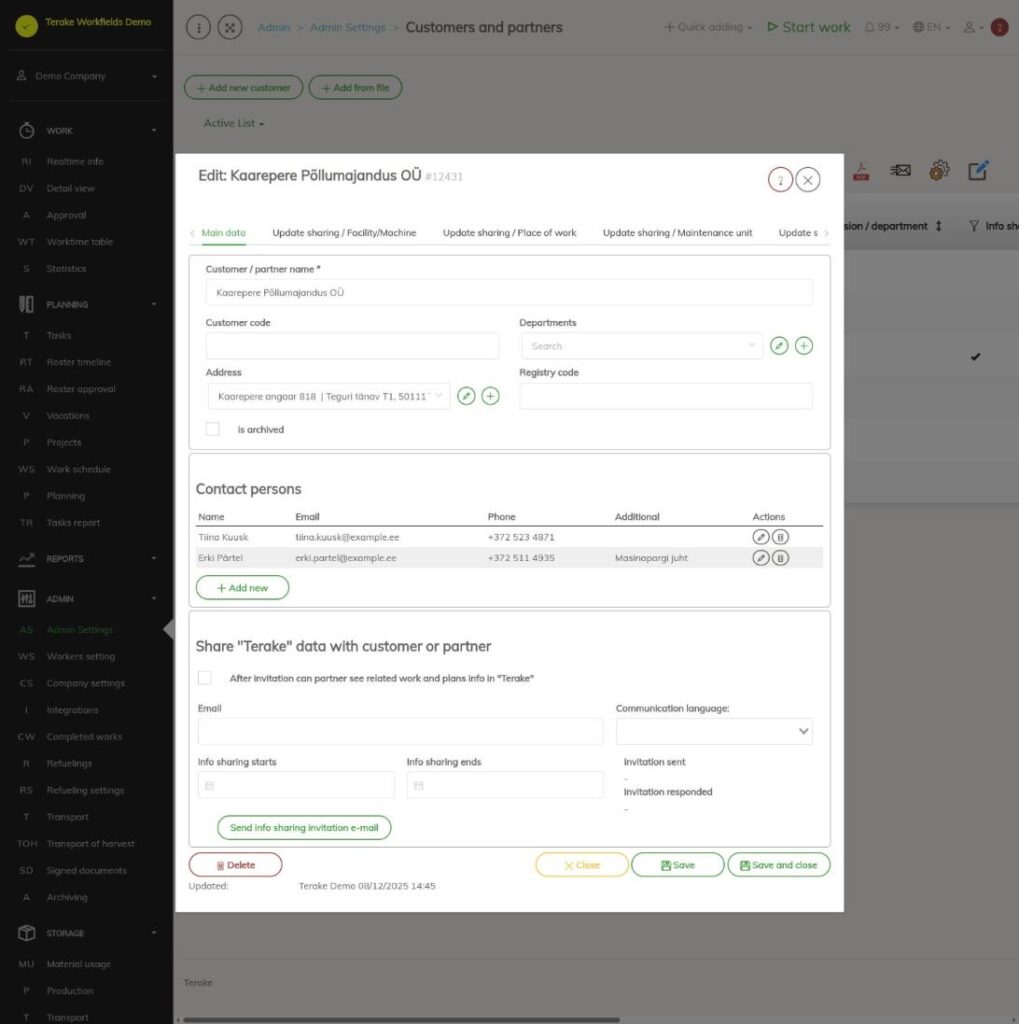1019x1024 pixels.
Task: Delete contact Tiina Kuusk
Action: click(x=780, y=537)
